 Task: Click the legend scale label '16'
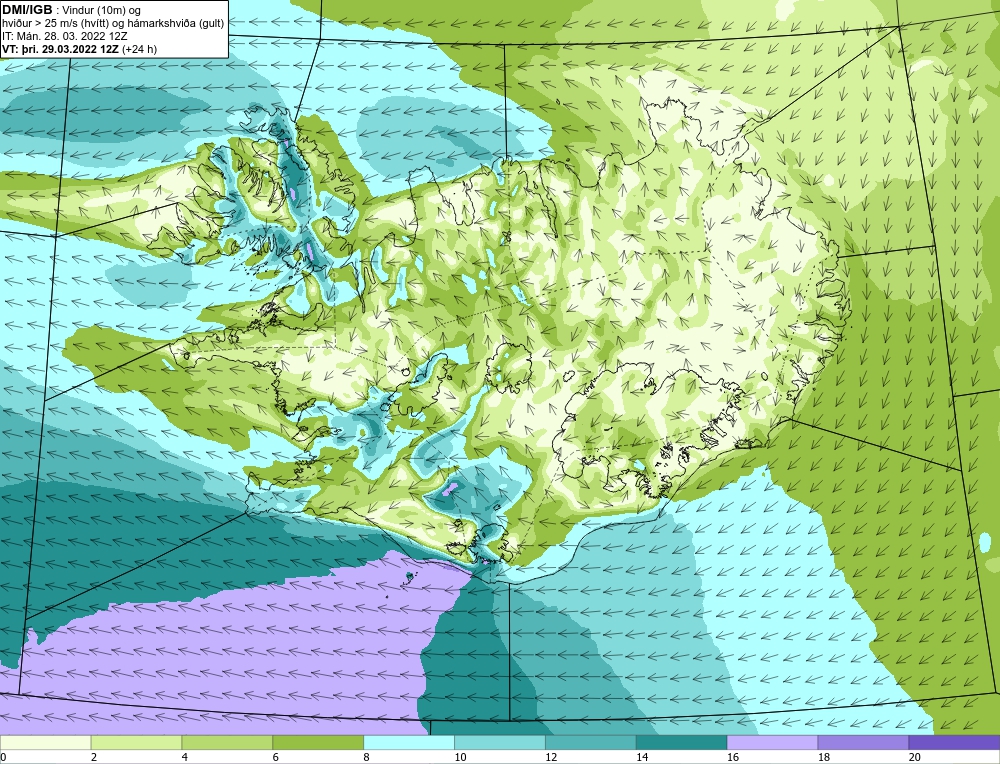(732, 757)
